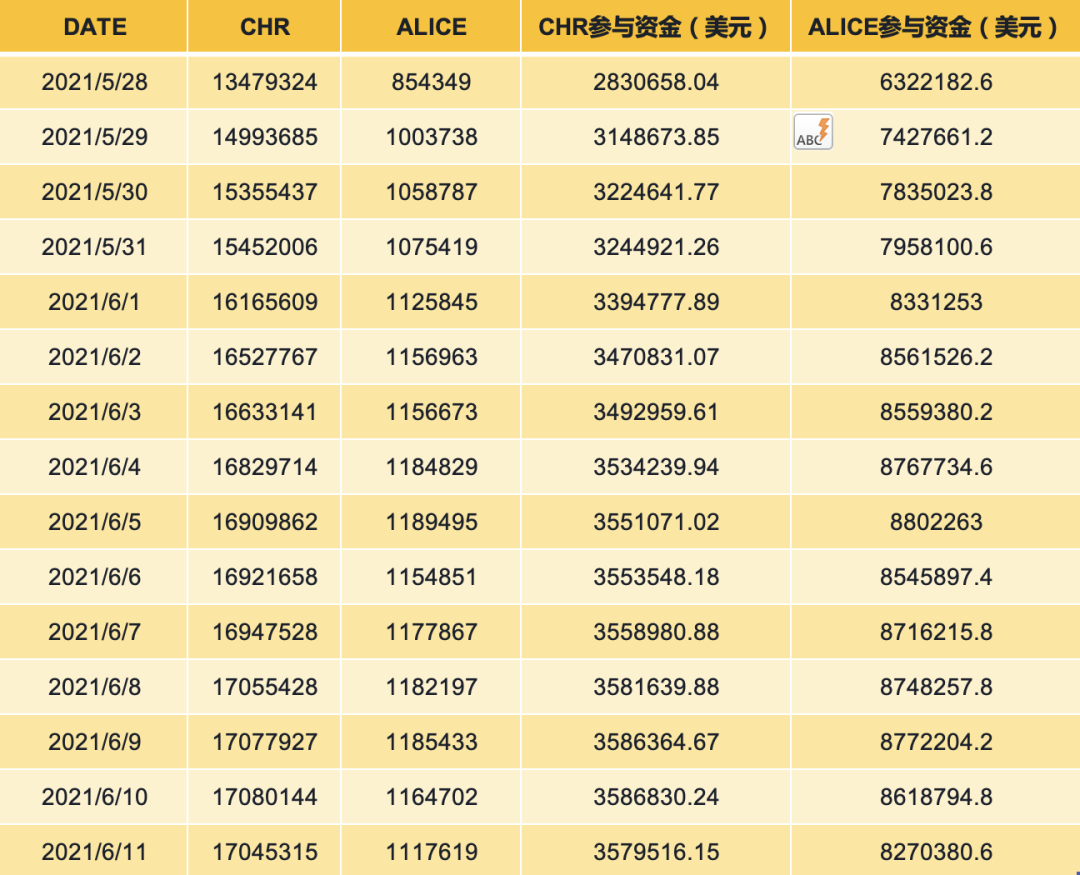
Task: Select CHR value 14993685
Action: [264, 136]
